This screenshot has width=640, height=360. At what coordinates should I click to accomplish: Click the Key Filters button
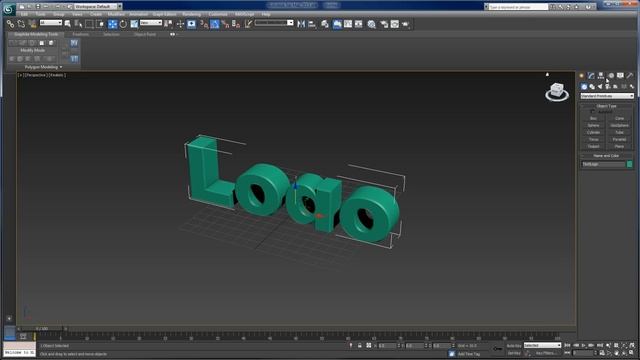point(545,353)
